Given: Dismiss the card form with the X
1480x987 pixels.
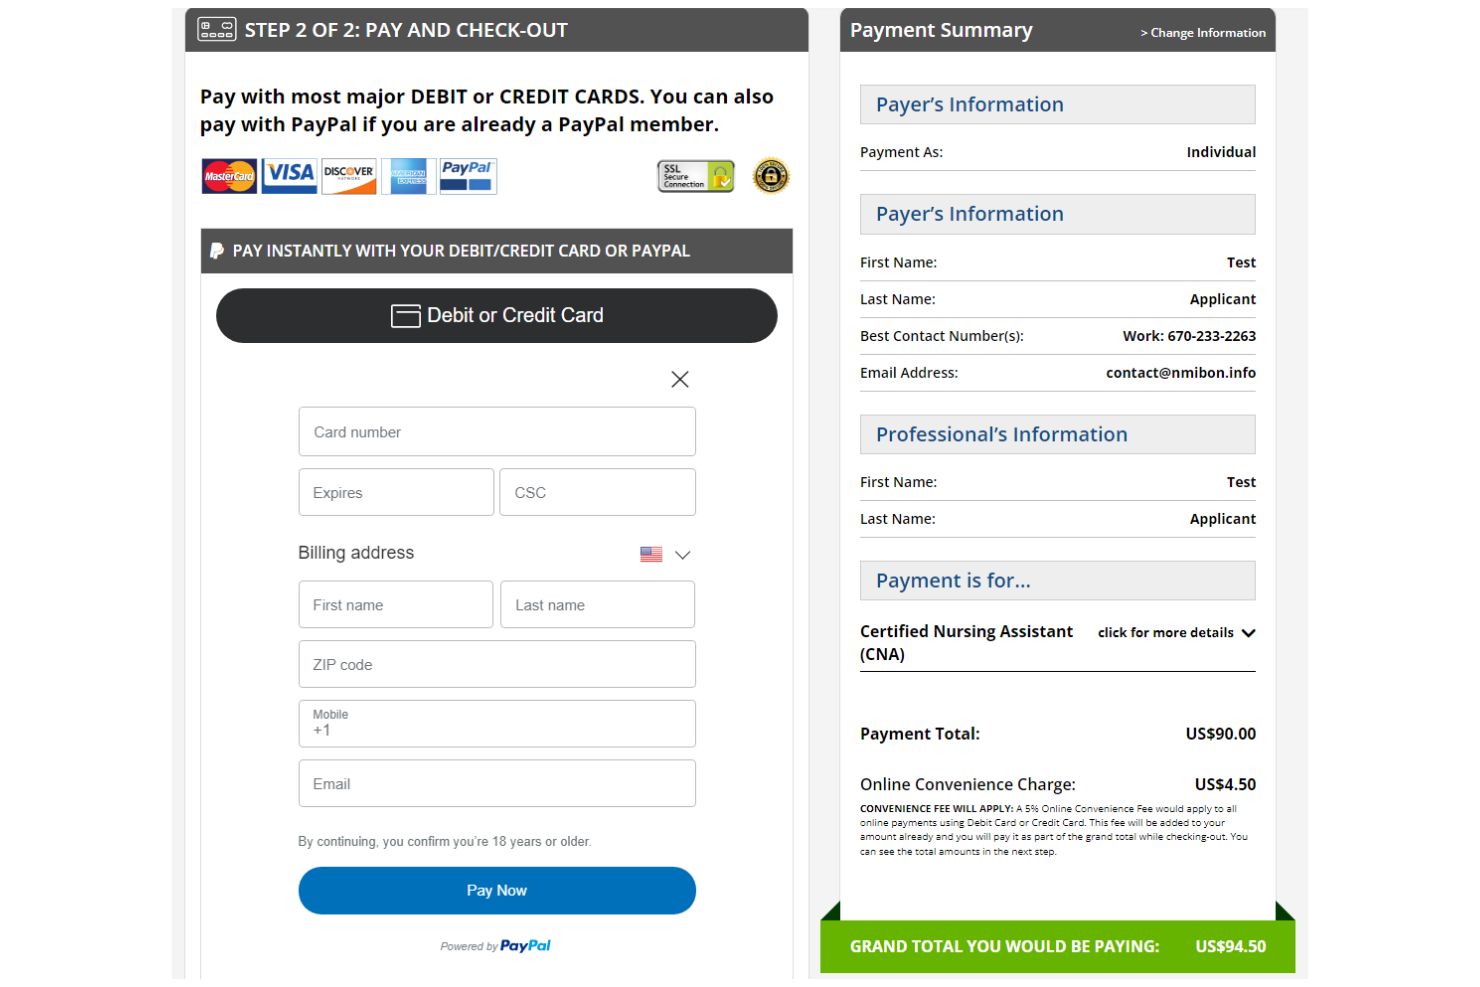Looking at the screenshot, I should (x=680, y=379).
